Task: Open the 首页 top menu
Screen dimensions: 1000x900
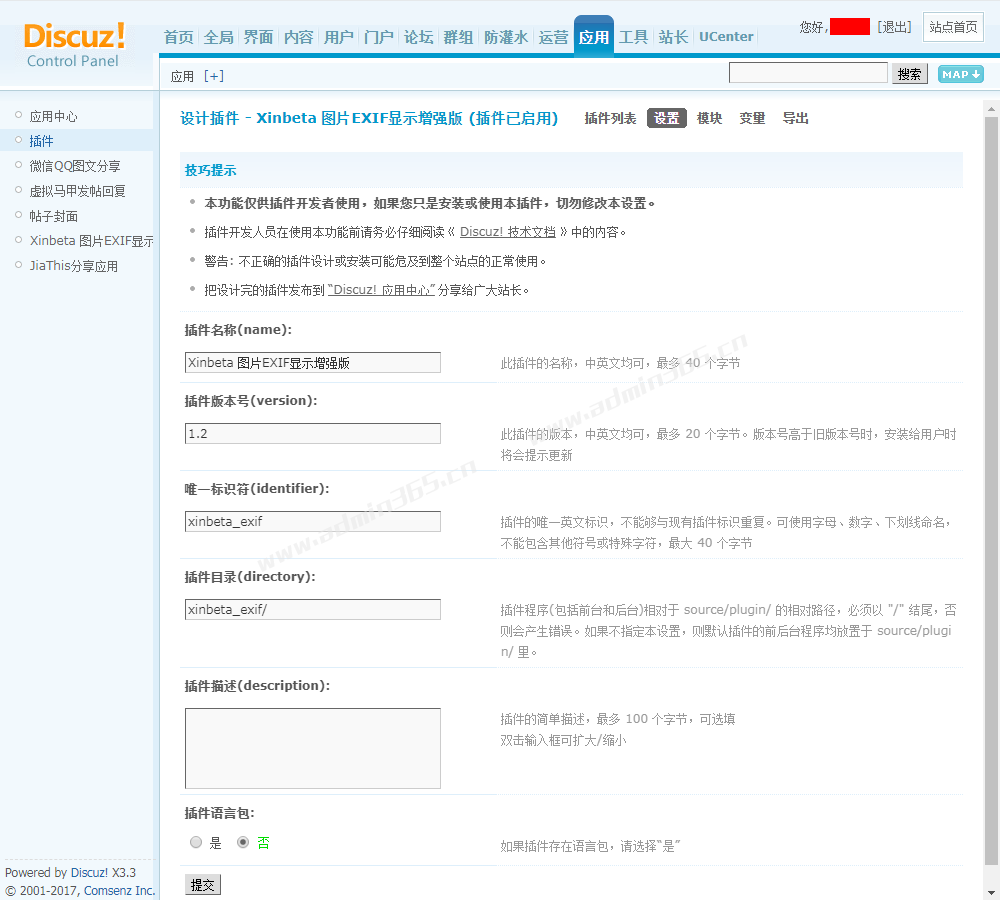Action: [x=179, y=37]
